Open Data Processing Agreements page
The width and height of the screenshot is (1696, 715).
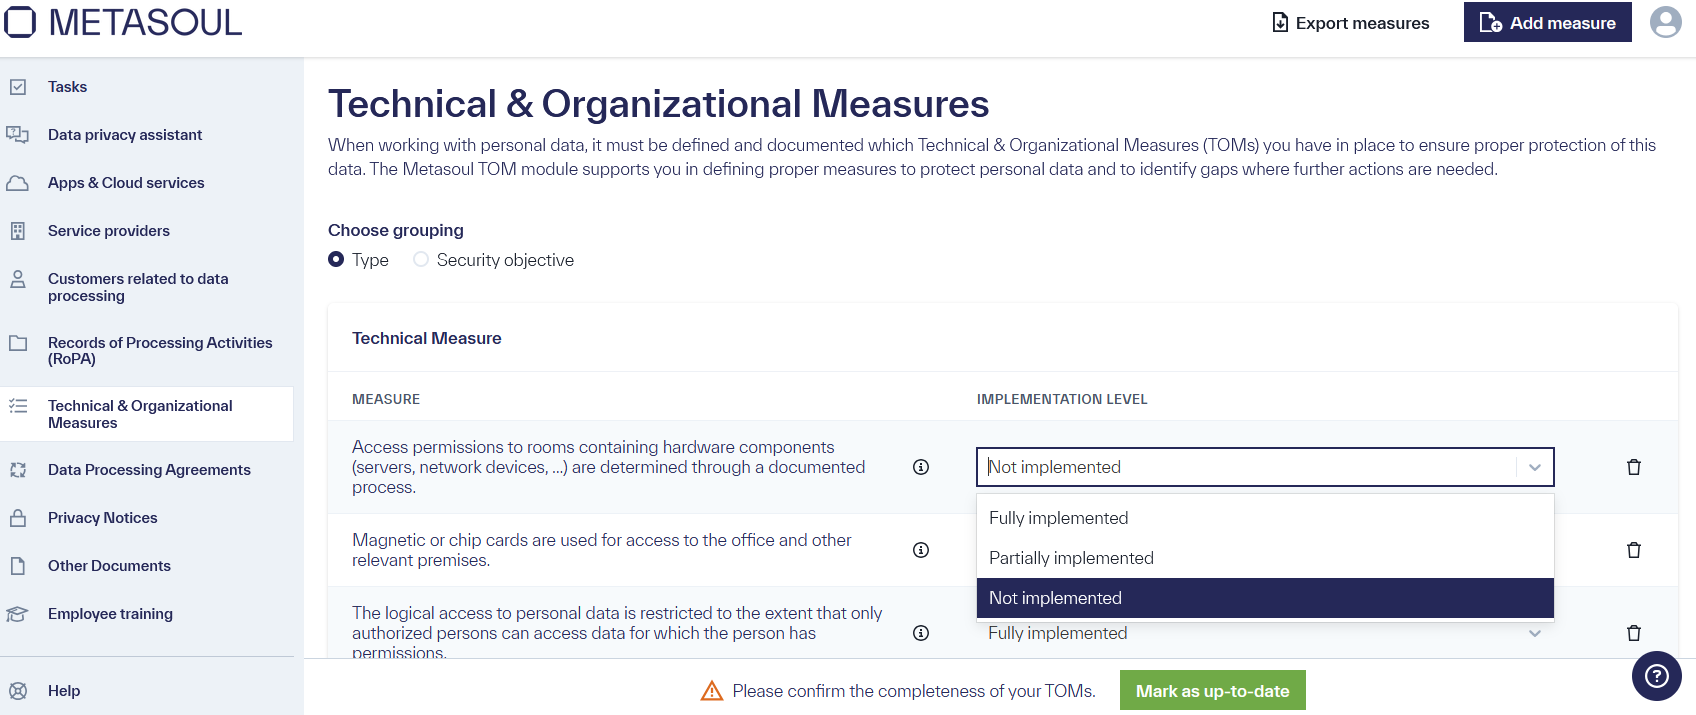pyautogui.click(x=149, y=470)
